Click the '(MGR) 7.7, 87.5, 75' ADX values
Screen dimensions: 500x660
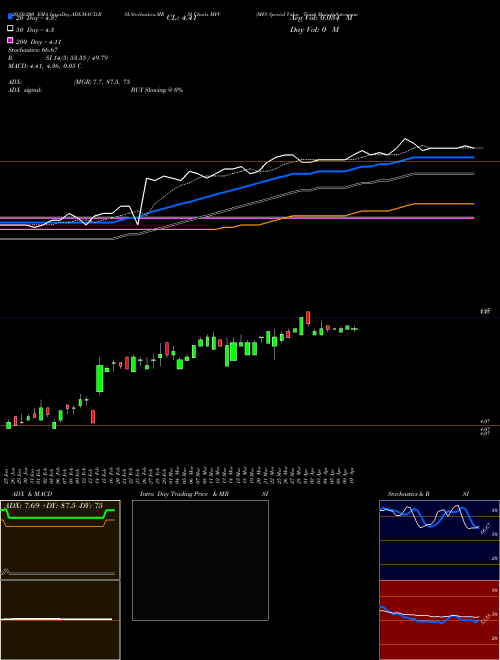tap(102, 82)
